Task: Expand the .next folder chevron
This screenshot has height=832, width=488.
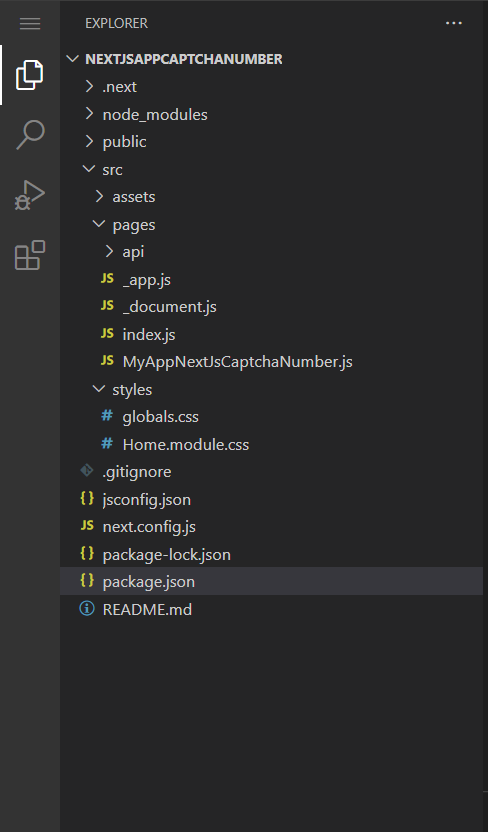Action: 90,86
